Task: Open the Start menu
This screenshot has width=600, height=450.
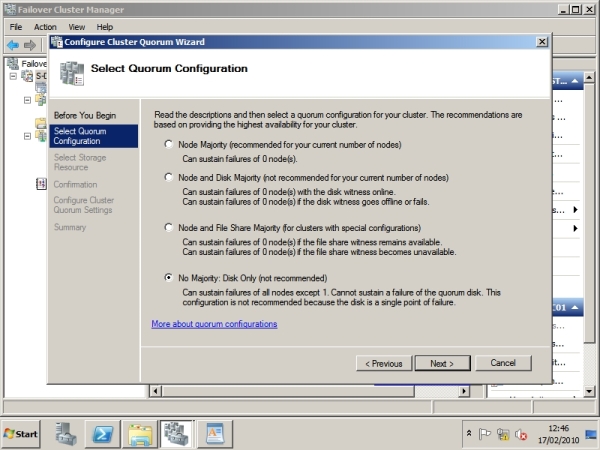Action: click(x=21, y=434)
